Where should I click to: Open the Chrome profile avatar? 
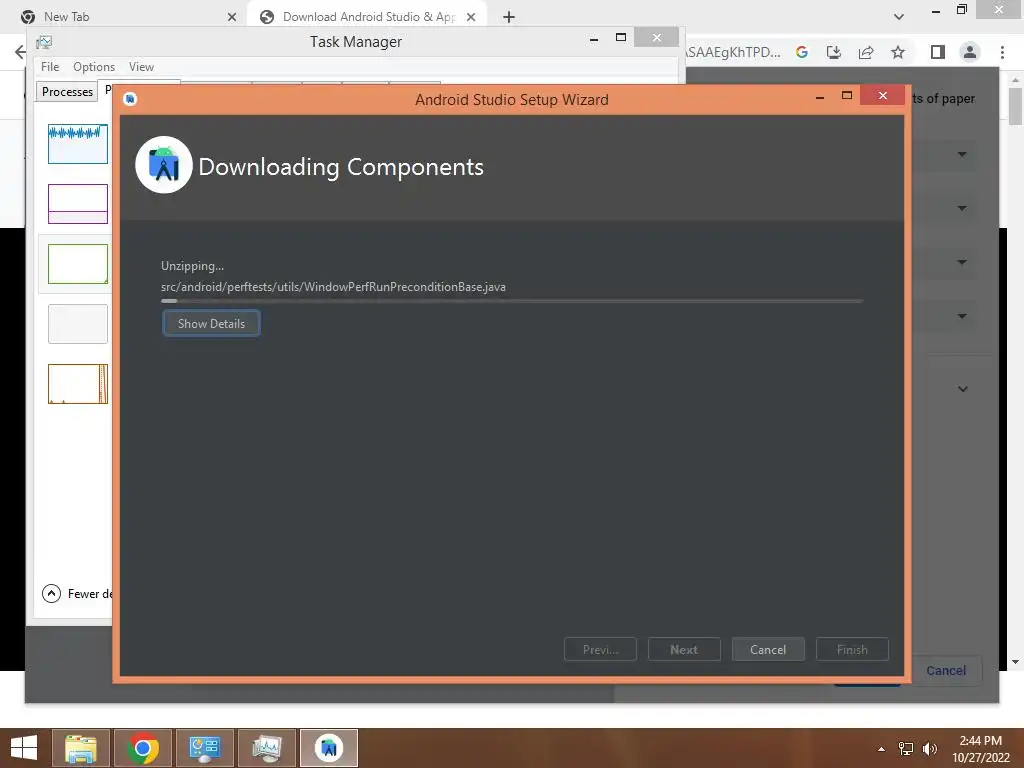pyautogui.click(x=970, y=52)
